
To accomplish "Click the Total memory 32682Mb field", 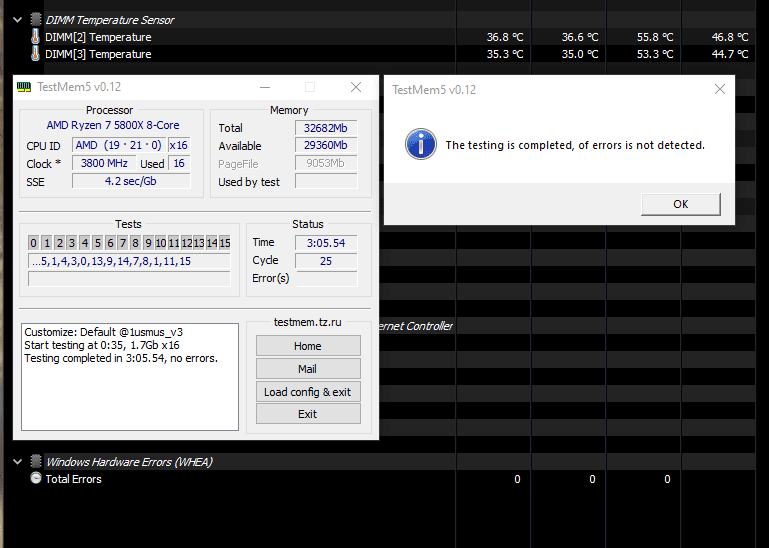I will (326, 128).
